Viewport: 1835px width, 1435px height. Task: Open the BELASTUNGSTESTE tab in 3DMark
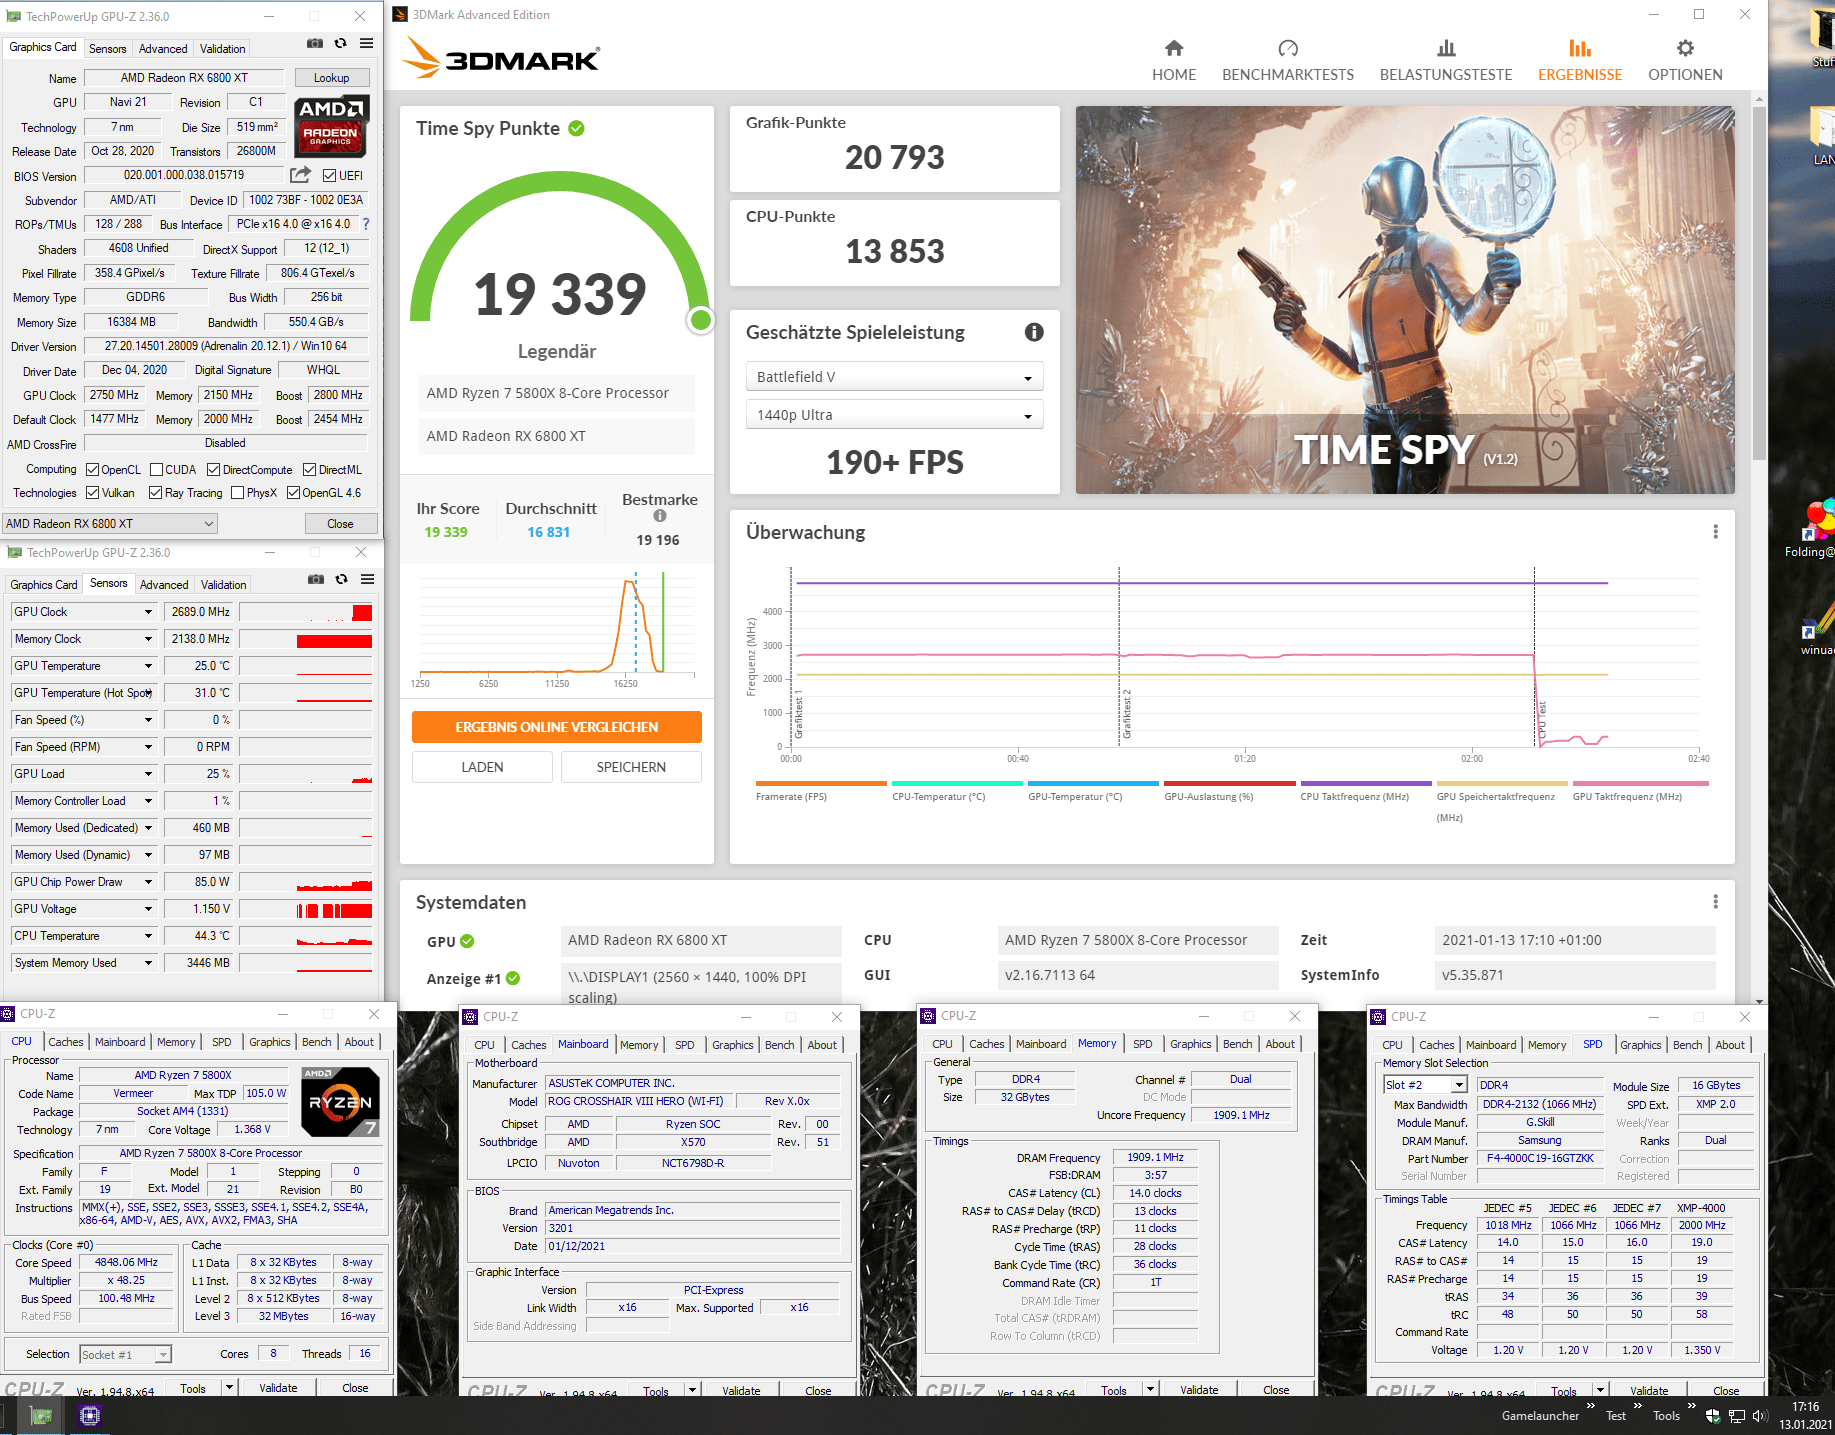pyautogui.click(x=1446, y=61)
